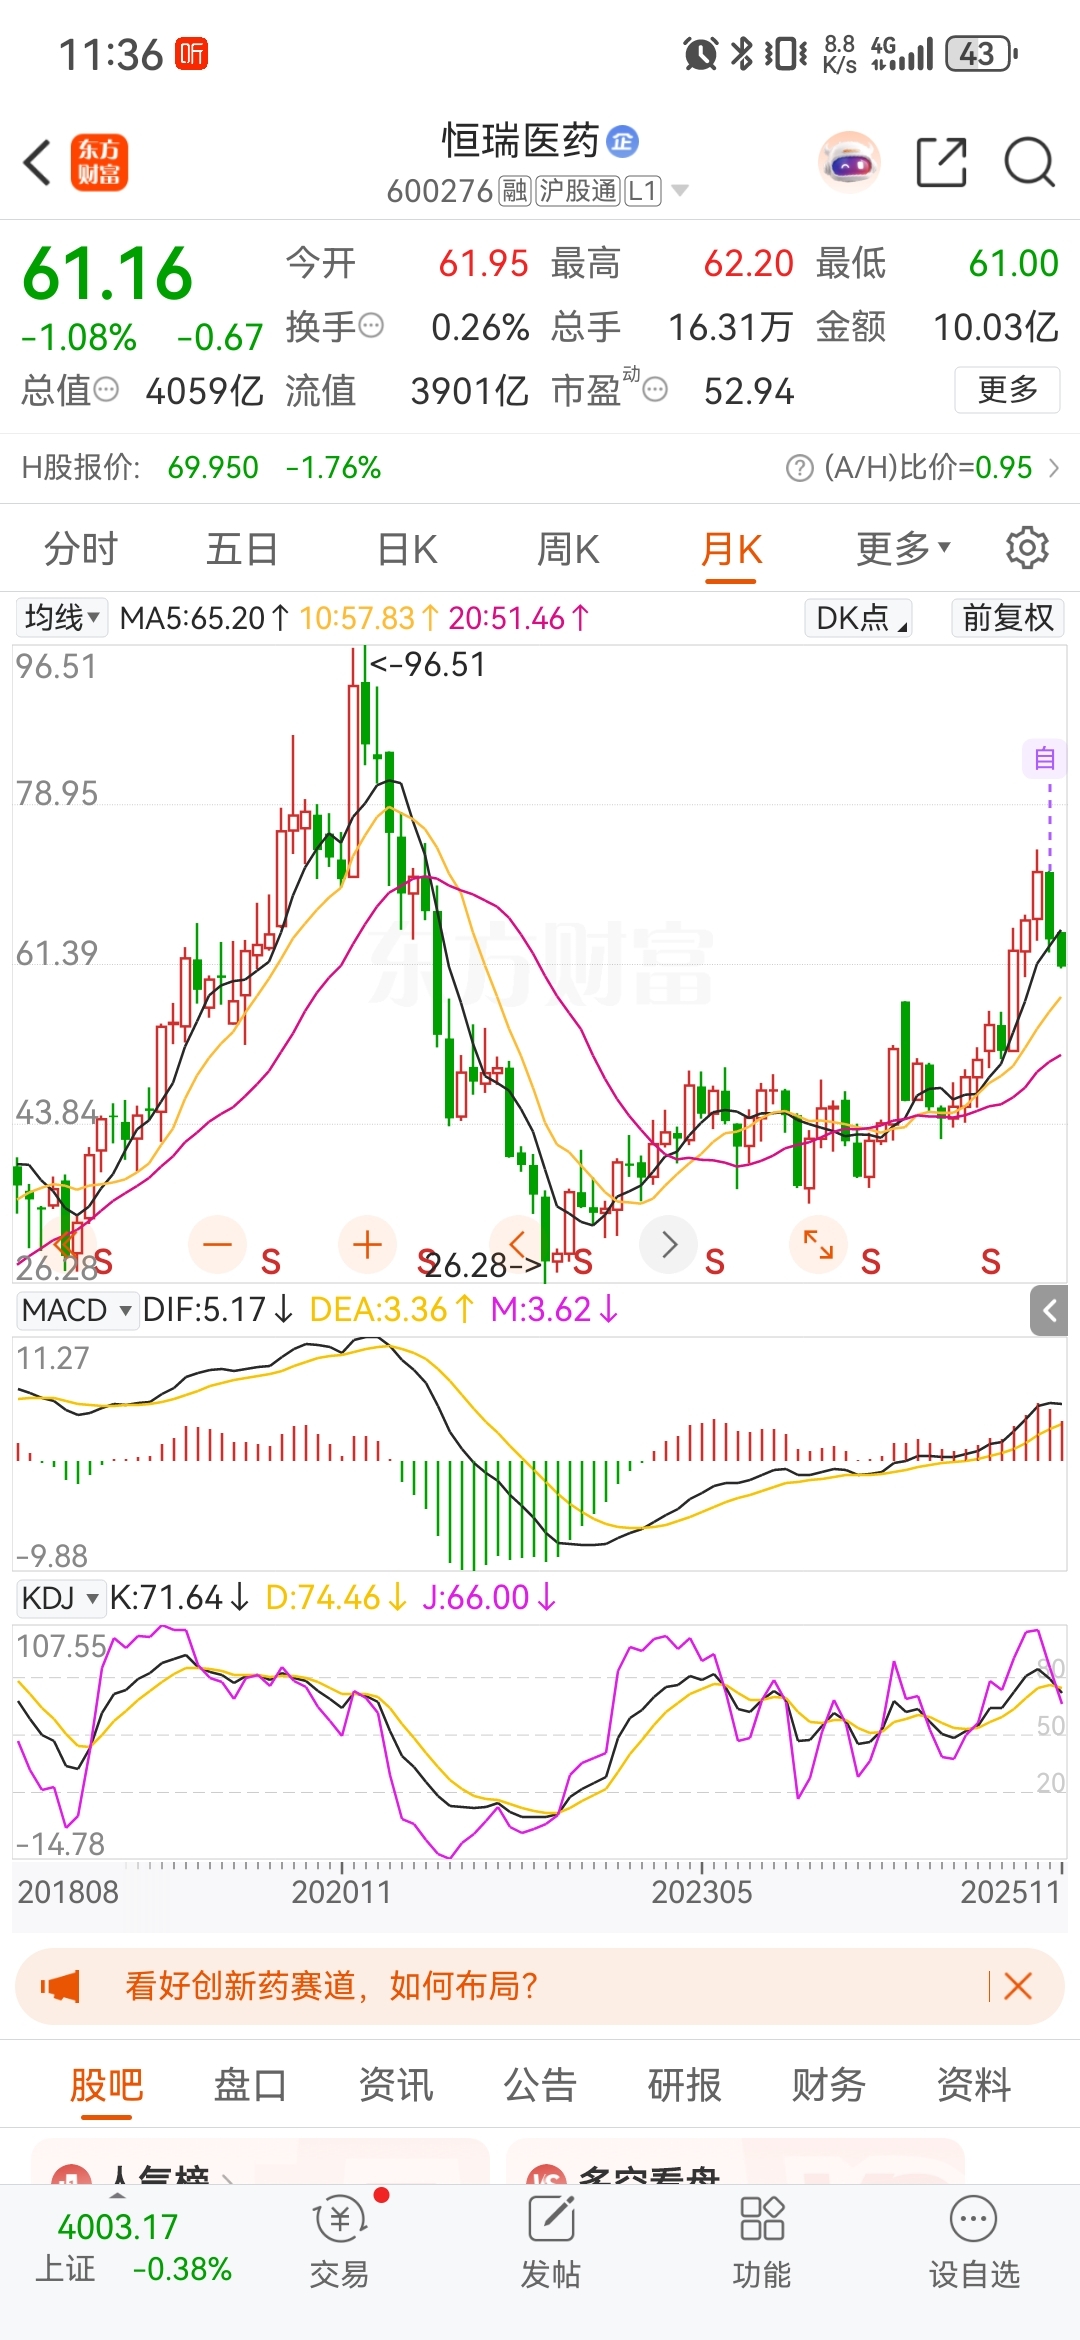Toggle the DK点 option
Image resolution: width=1080 pixels, height=2340 pixels.
pyautogui.click(x=858, y=618)
